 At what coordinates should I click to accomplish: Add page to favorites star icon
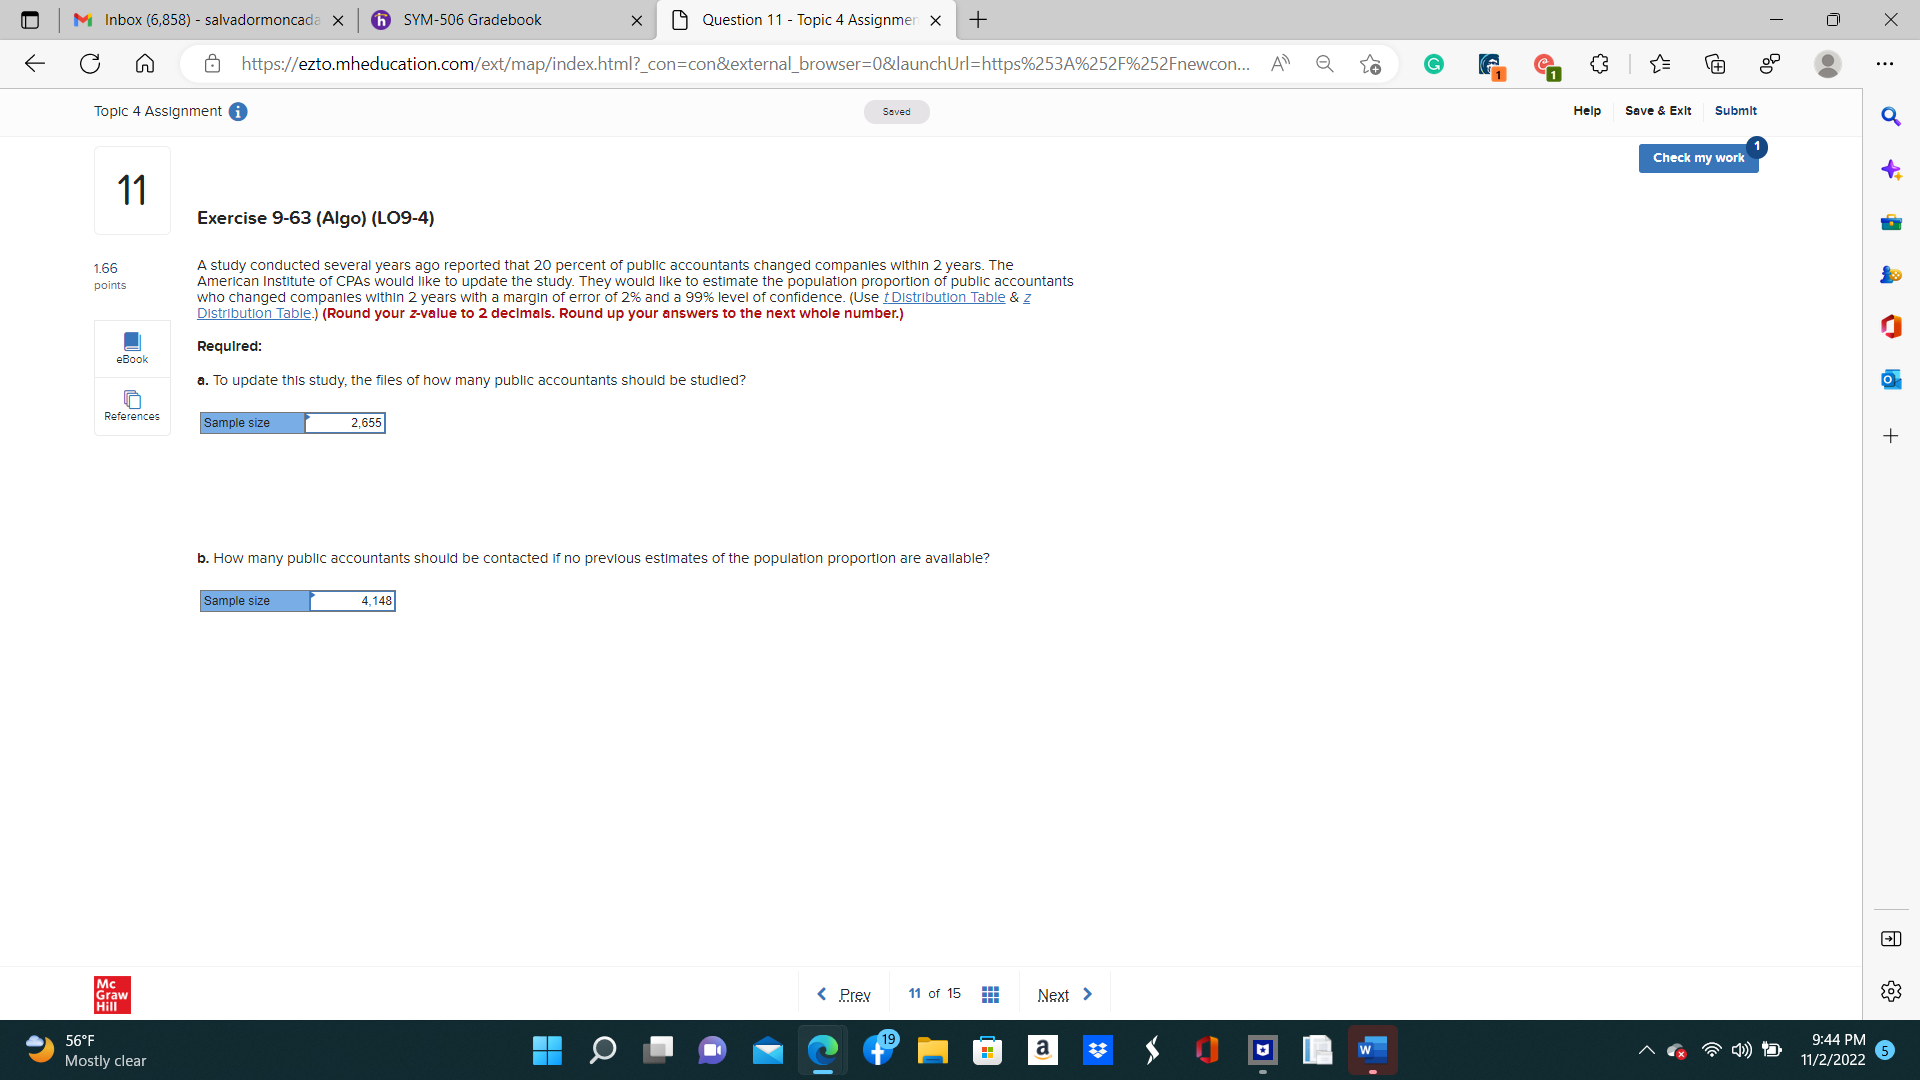(x=1370, y=64)
